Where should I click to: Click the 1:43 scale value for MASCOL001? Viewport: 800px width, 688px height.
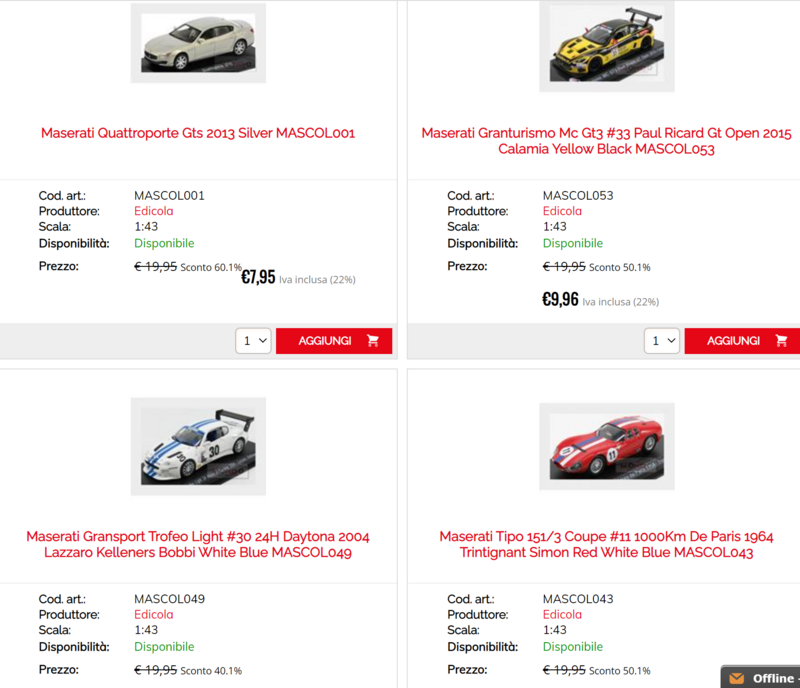[146, 226]
